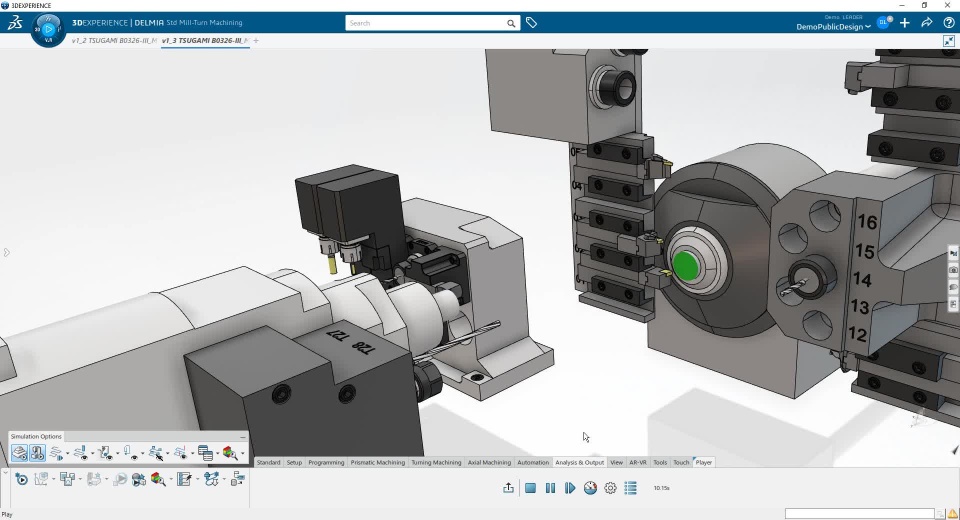Switch to the Automation tab
960x520 pixels.
(x=533, y=462)
